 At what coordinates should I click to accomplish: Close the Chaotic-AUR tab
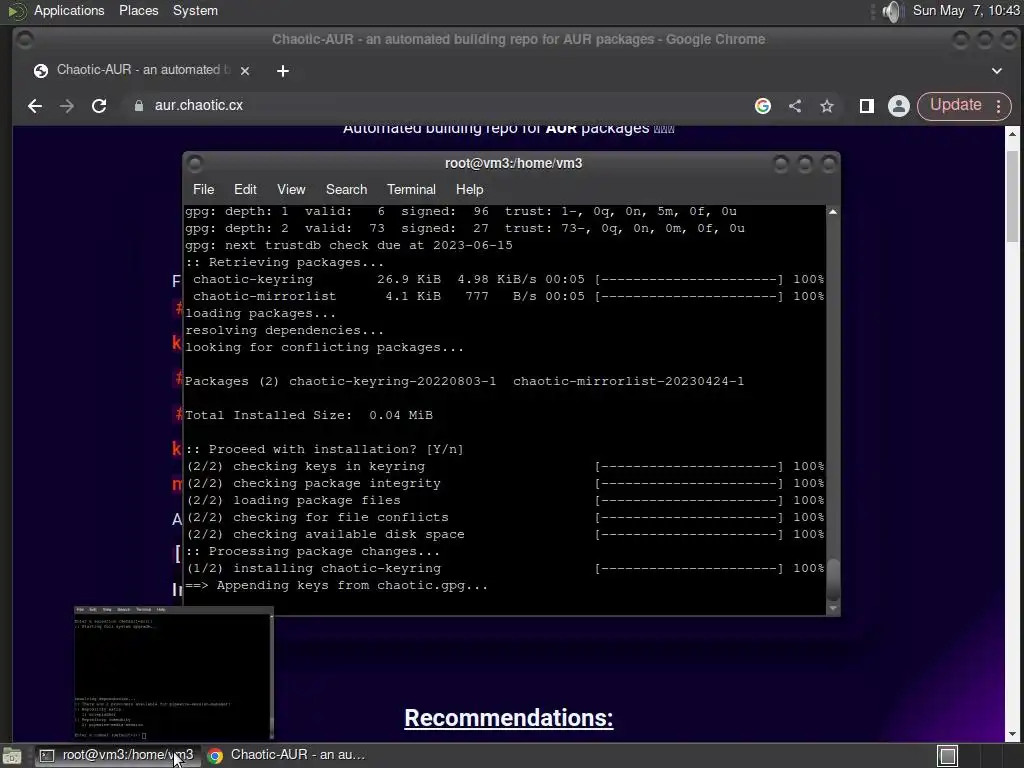(245, 71)
